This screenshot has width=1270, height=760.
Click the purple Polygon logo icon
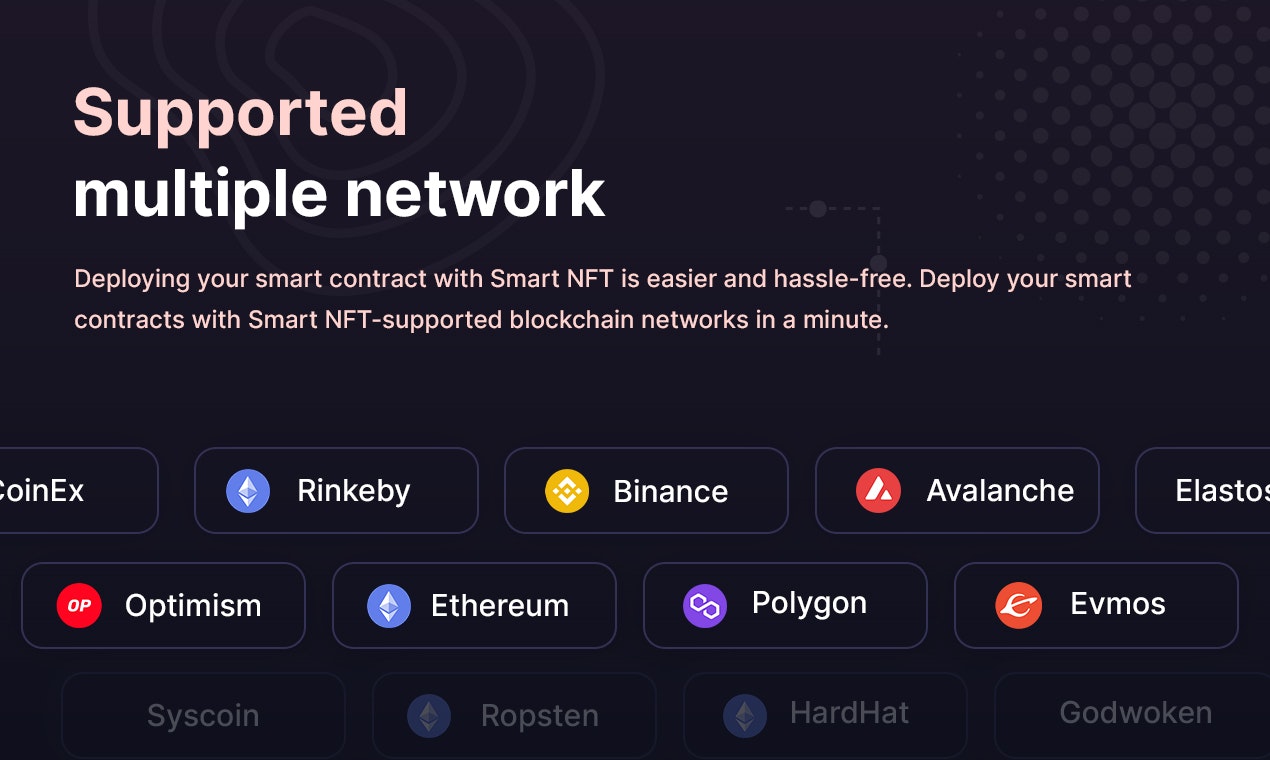[705, 606]
